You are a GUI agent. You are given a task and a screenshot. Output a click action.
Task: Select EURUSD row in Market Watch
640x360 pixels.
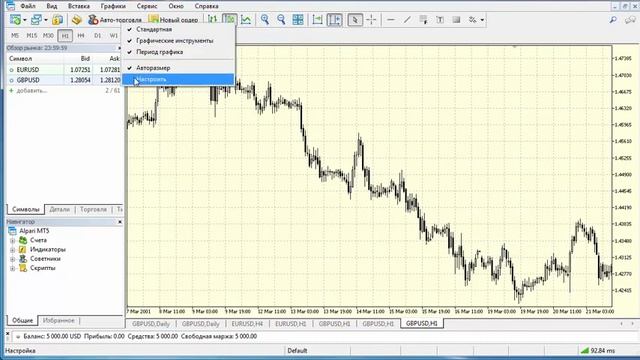click(x=64, y=70)
